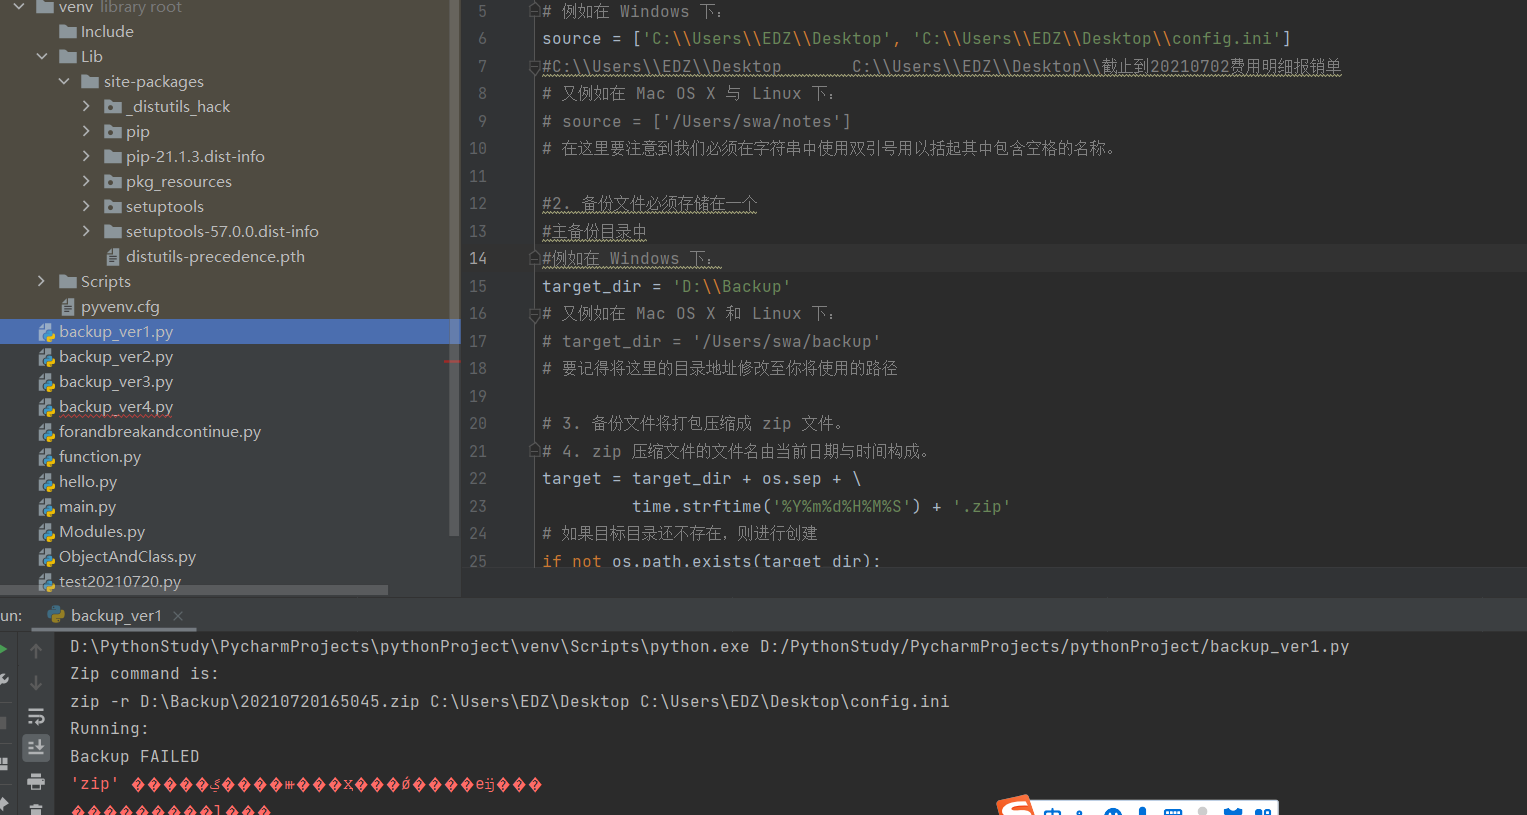Fold the comment block at line 16
Screen dimensions: 1527x815
[x=534, y=314]
